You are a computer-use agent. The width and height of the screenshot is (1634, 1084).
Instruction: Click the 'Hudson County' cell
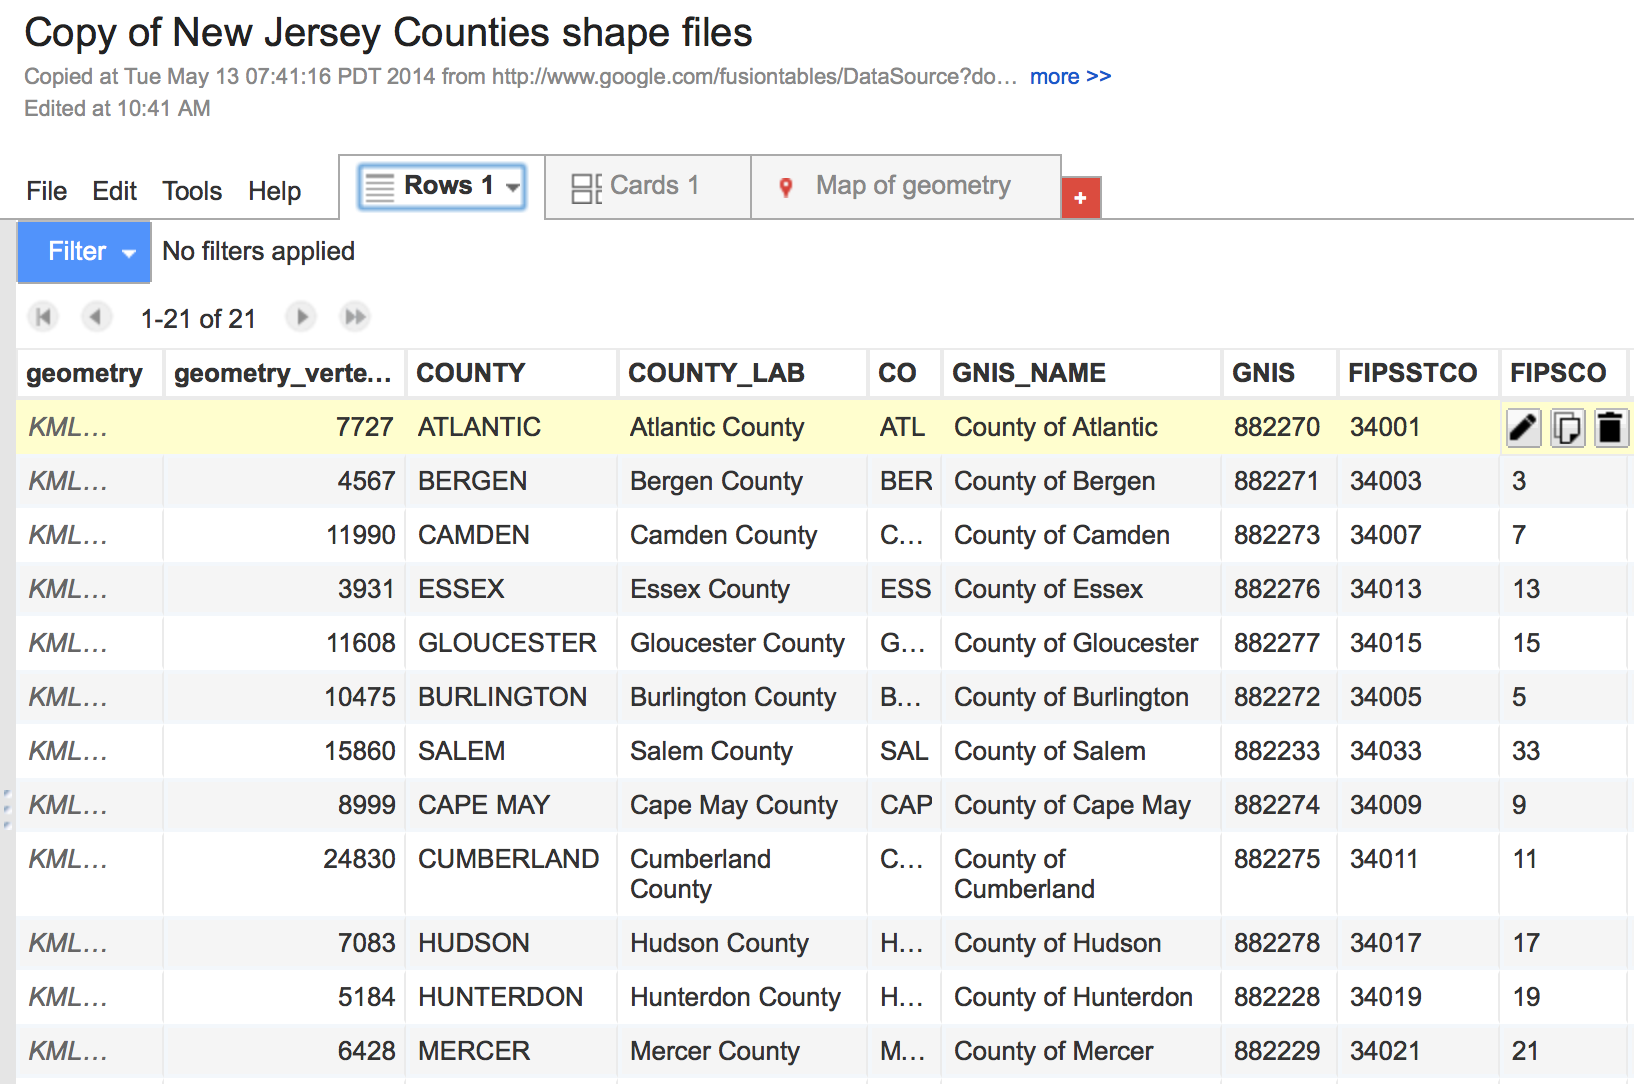742,943
